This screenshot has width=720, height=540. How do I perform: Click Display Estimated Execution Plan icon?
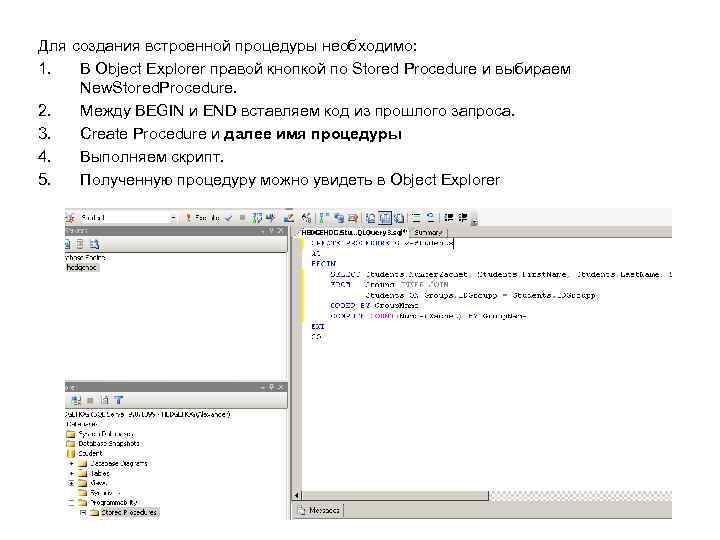(258, 218)
